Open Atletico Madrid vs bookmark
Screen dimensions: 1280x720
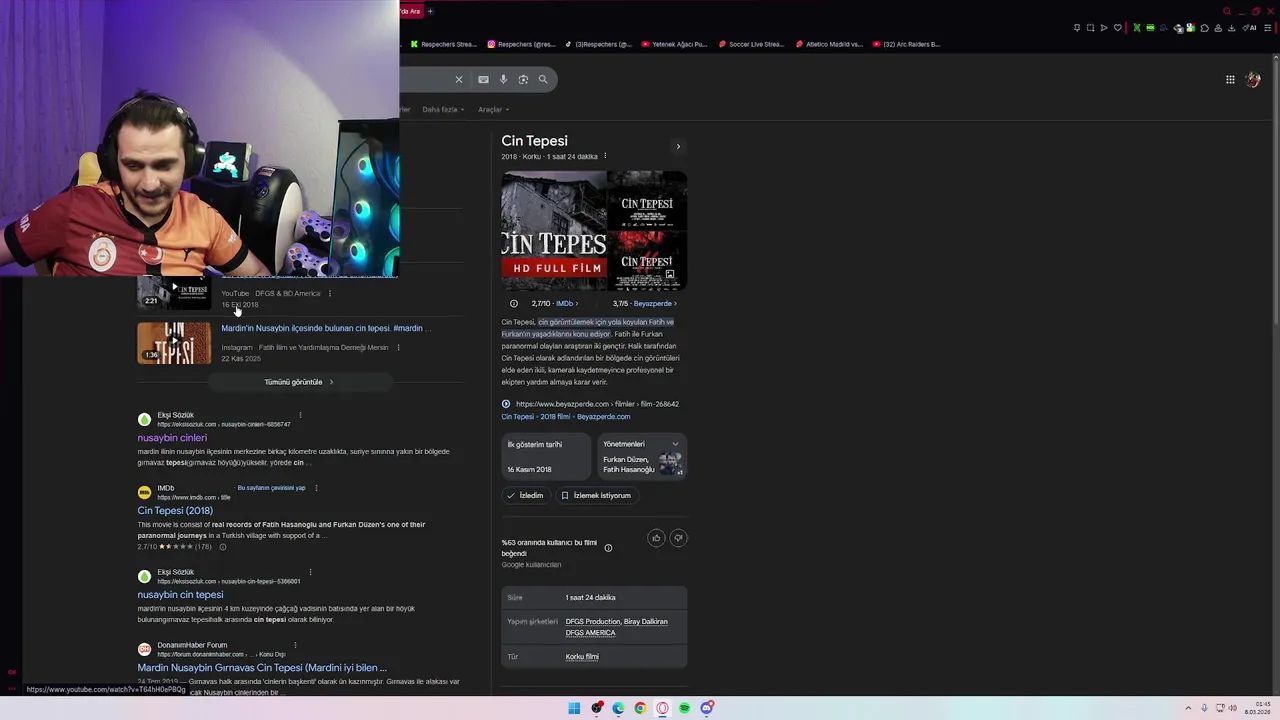pyautogui.click(x=829, y=44)
